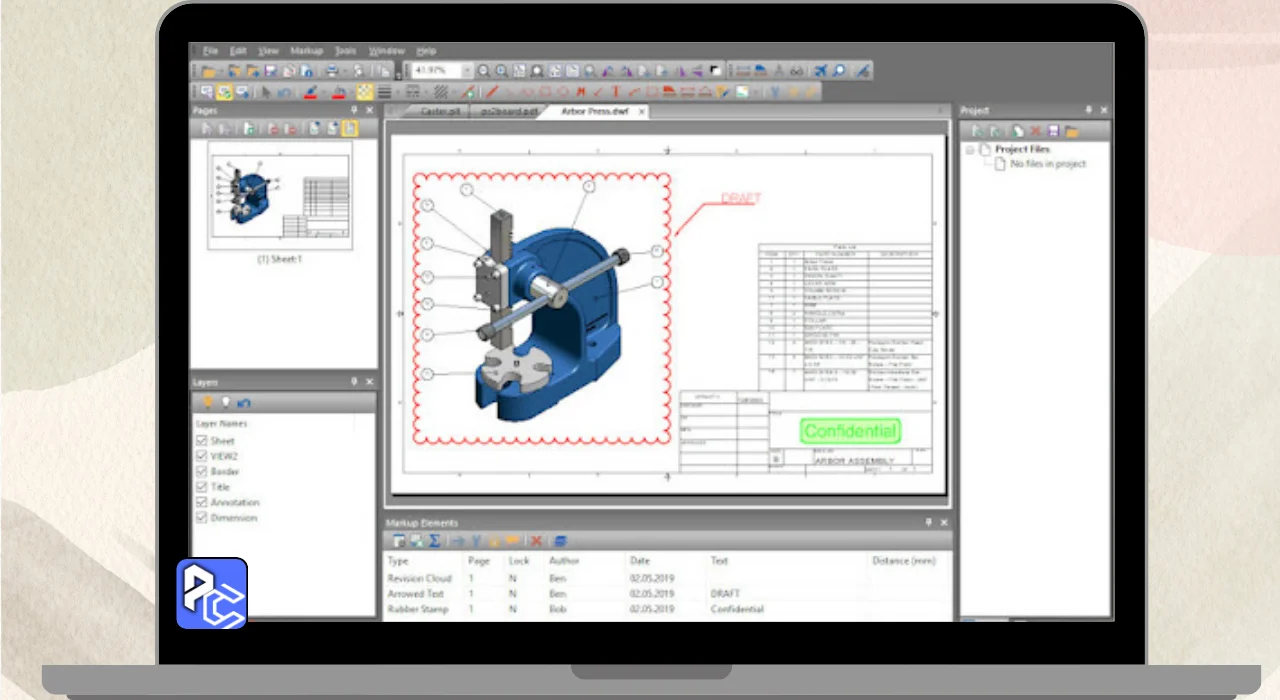
Task: Select the Rubber Stamp markup row
Action: click(x=418, y=609)
